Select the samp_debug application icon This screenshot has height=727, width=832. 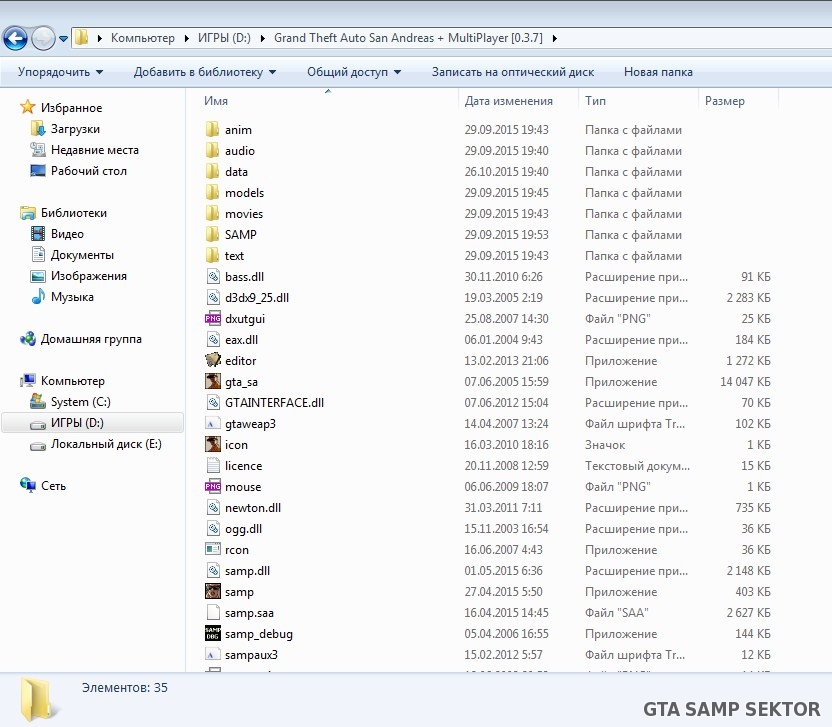click(x=213, y=634)
